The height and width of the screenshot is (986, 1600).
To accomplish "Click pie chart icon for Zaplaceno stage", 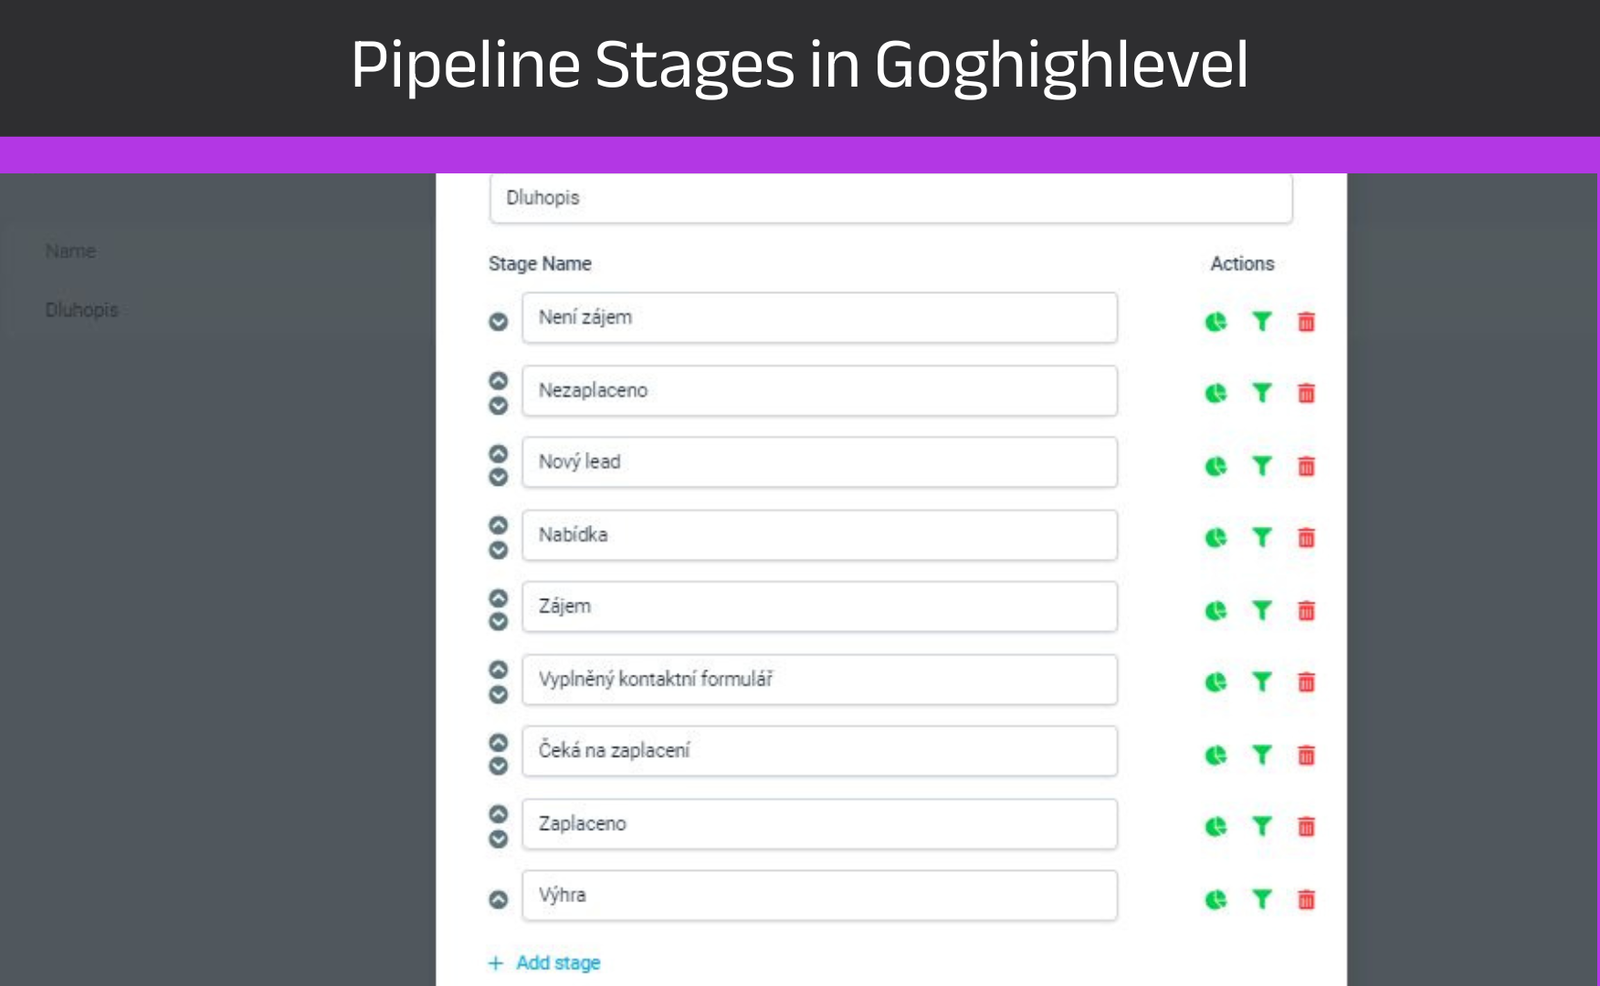I will (x=1216, y=827).
